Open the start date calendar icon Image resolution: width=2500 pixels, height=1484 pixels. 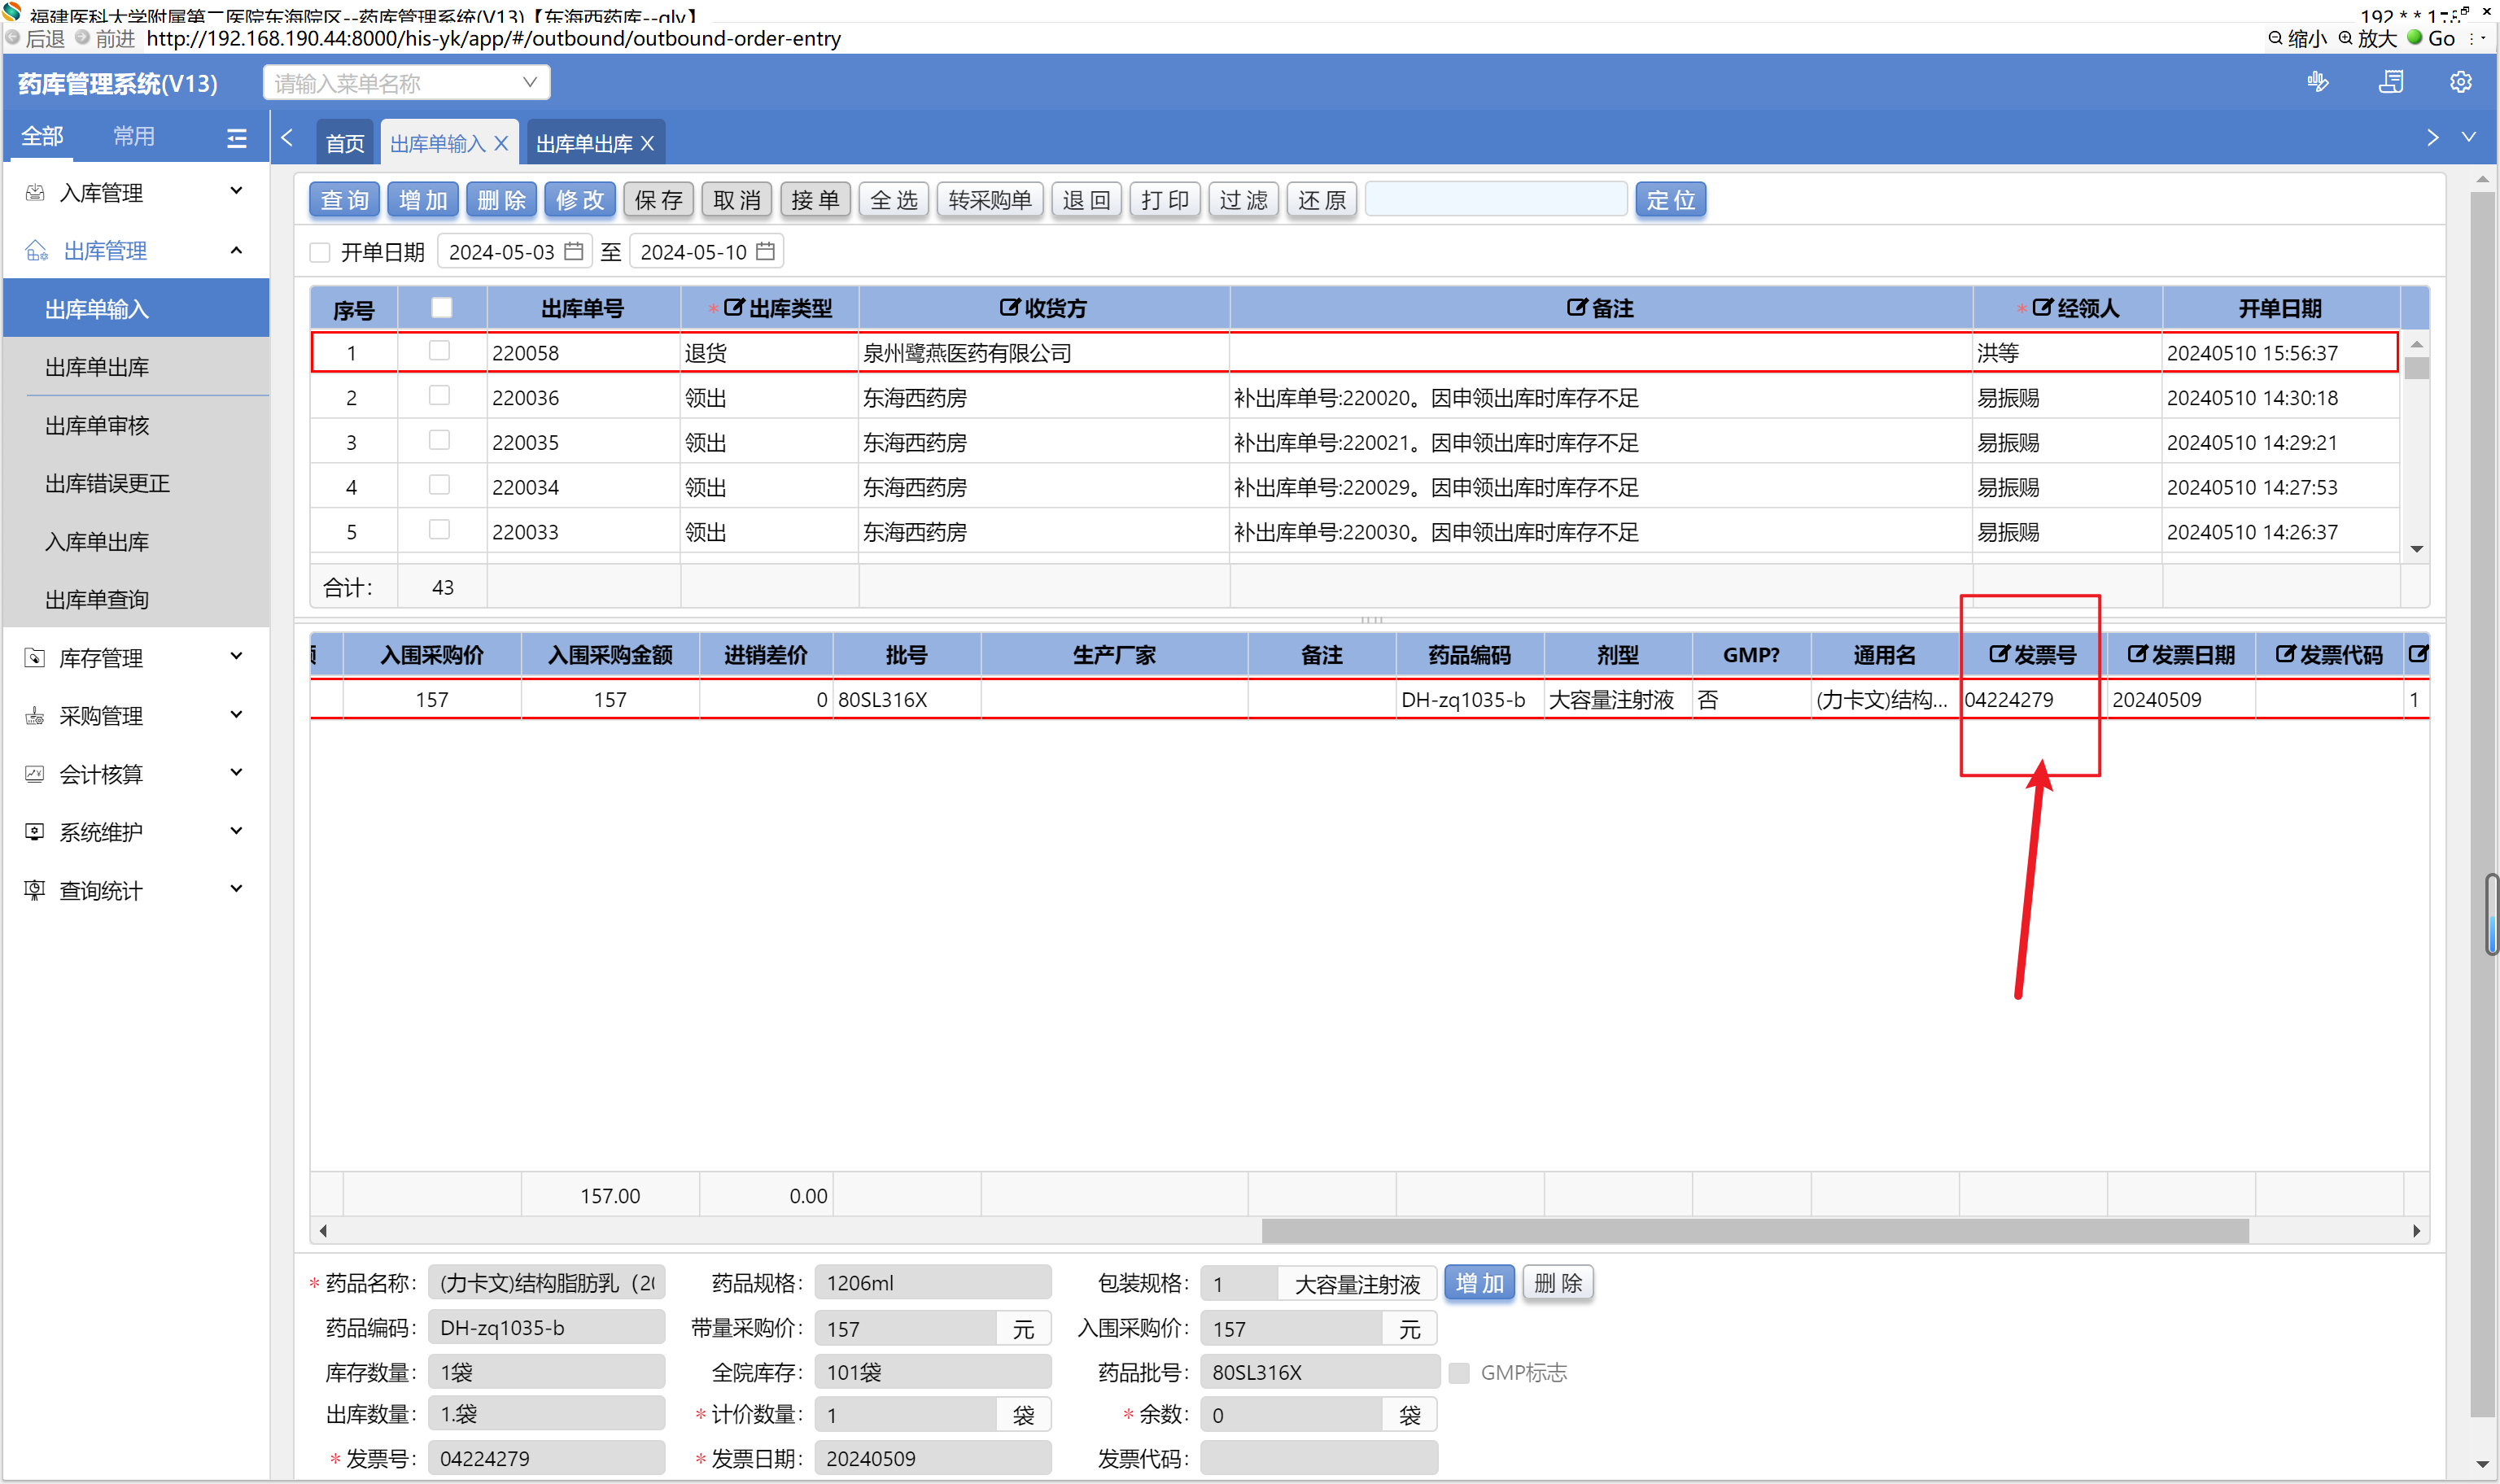coord(573,251)
